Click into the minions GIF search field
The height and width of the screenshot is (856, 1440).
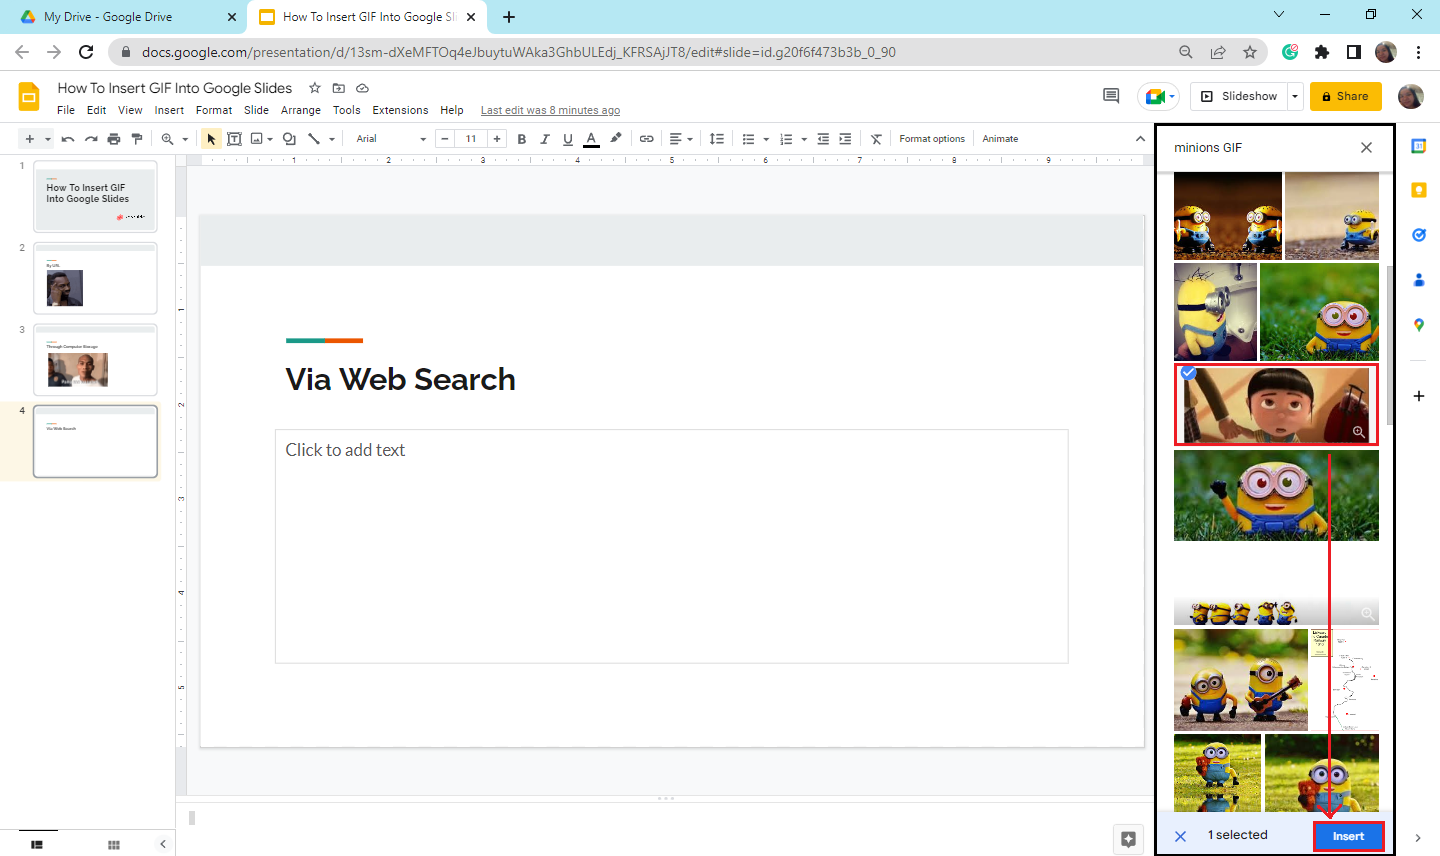[1262, 147]
